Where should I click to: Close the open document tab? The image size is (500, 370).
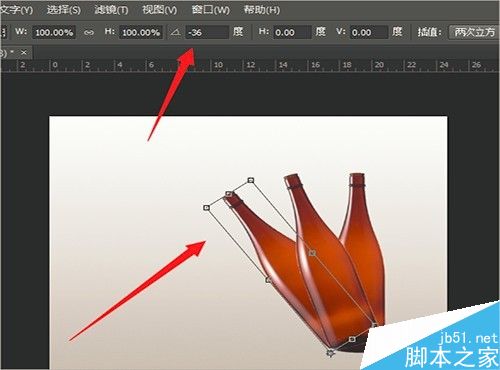[24, 52]
